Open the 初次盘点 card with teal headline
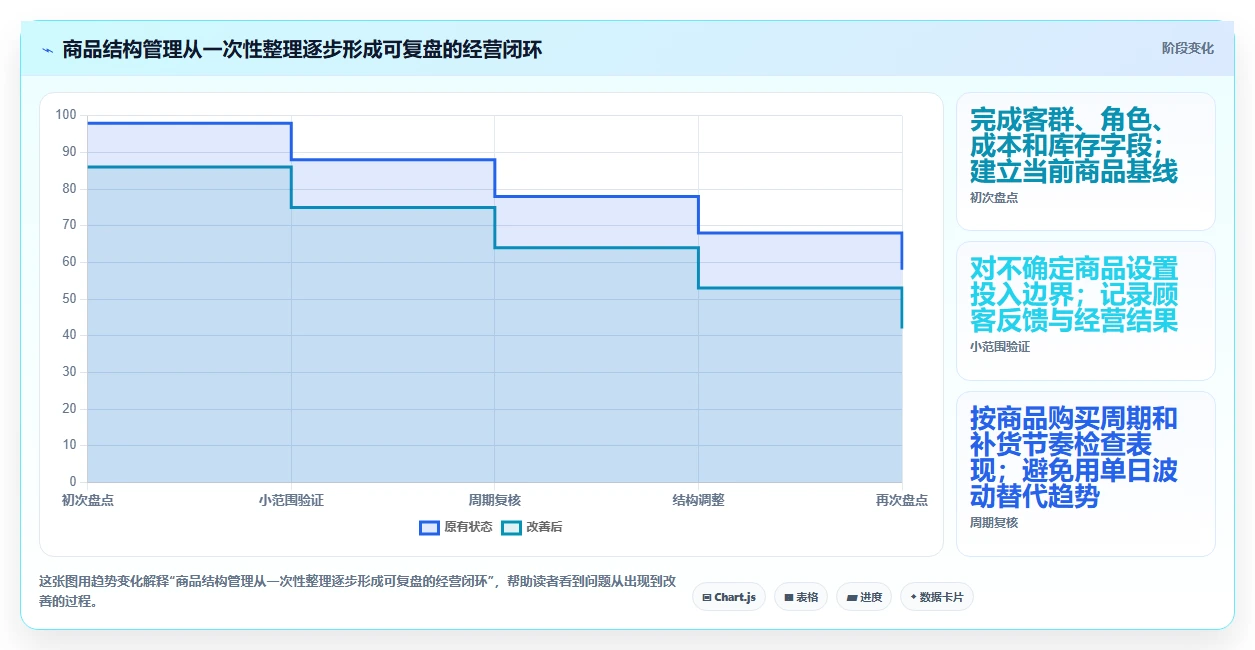The image size is (1255, 650). point(1086,162)
